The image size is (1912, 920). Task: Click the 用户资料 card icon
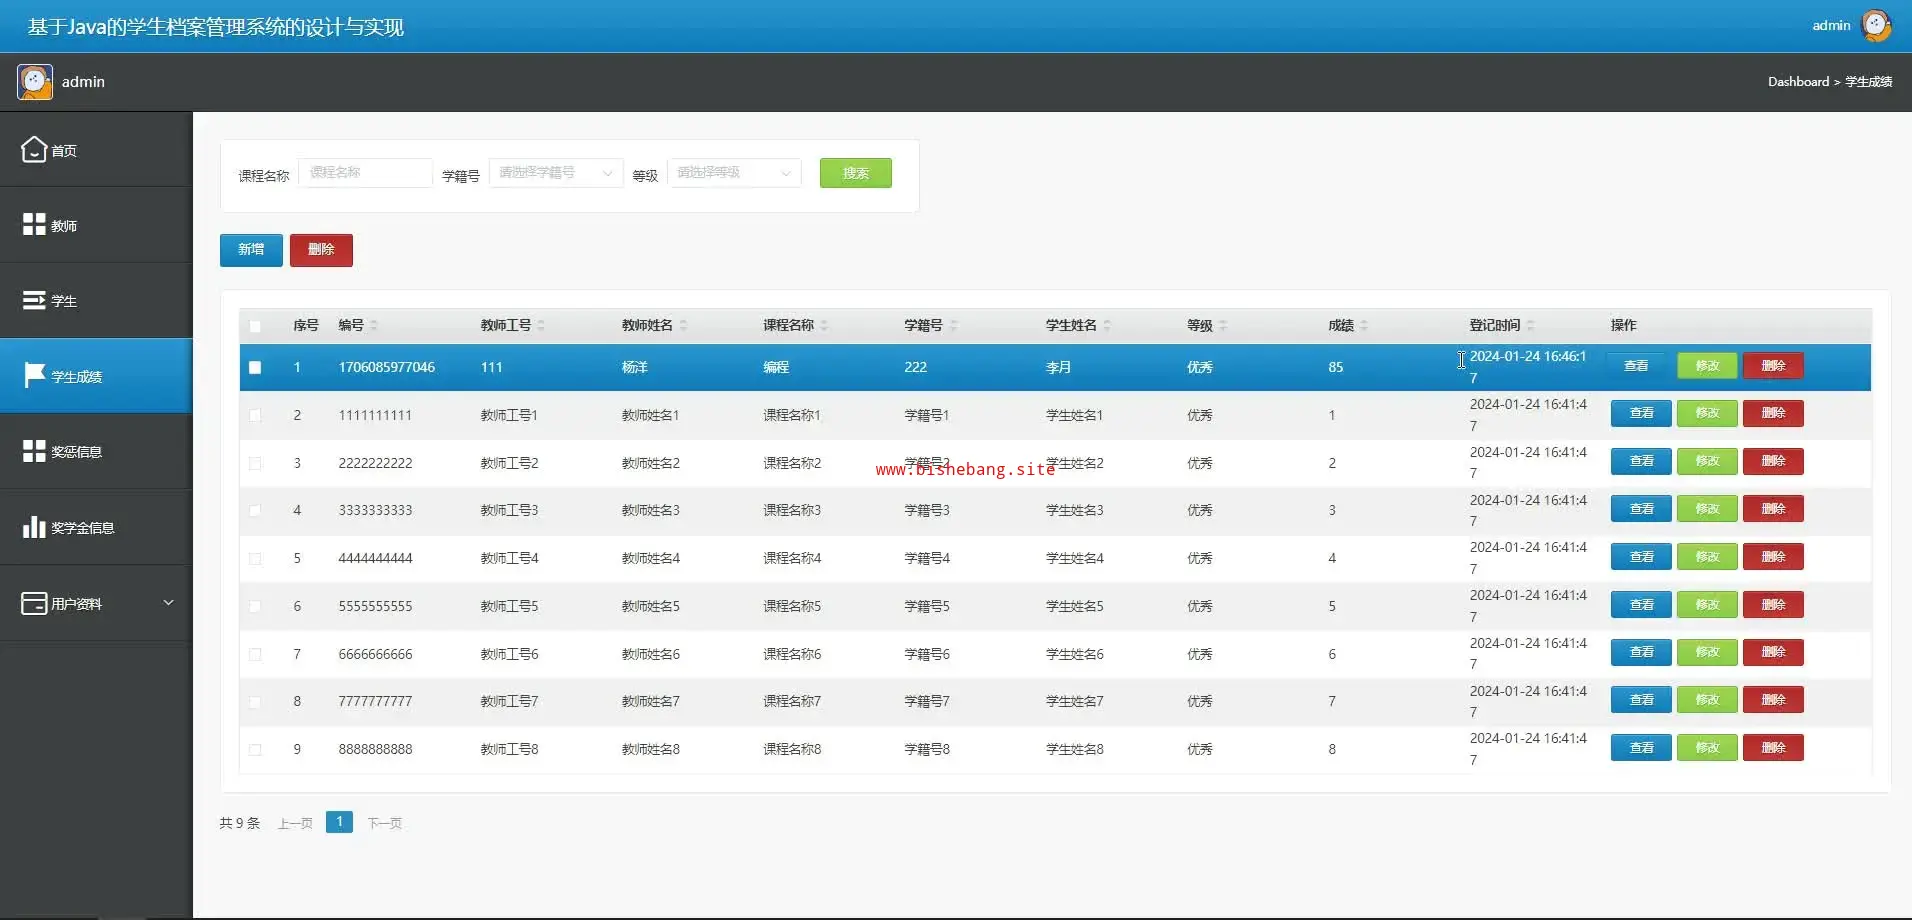pyautogui.click(x=34, y=603)
